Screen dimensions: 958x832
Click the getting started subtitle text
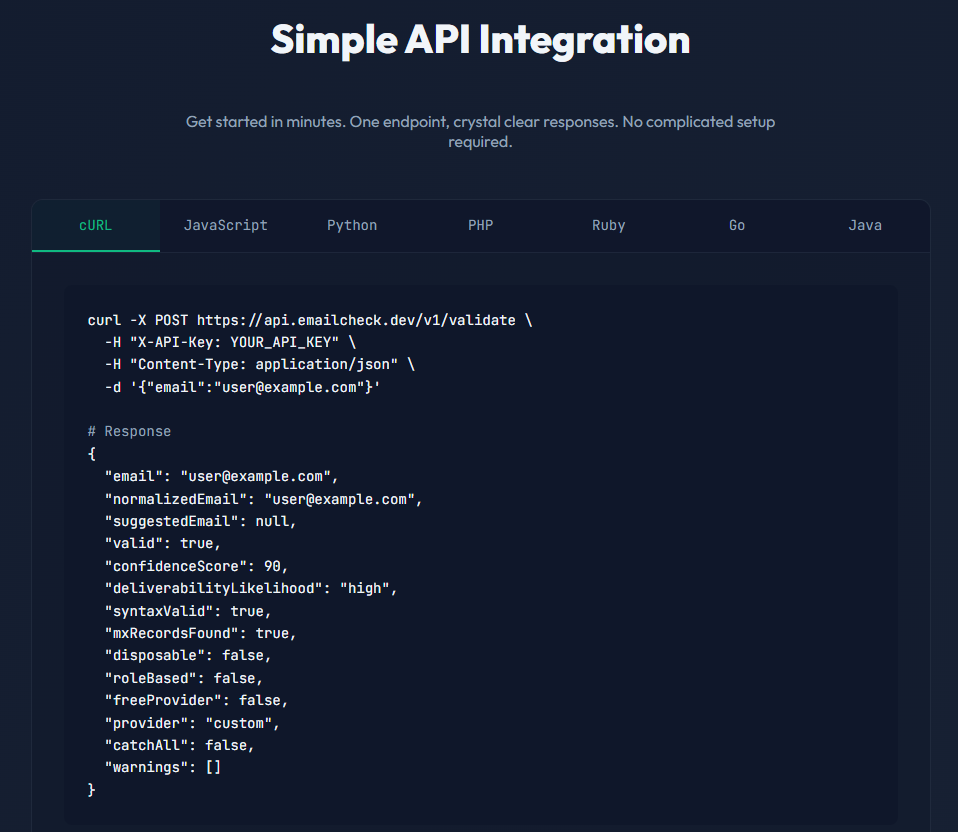pos(480,131)
